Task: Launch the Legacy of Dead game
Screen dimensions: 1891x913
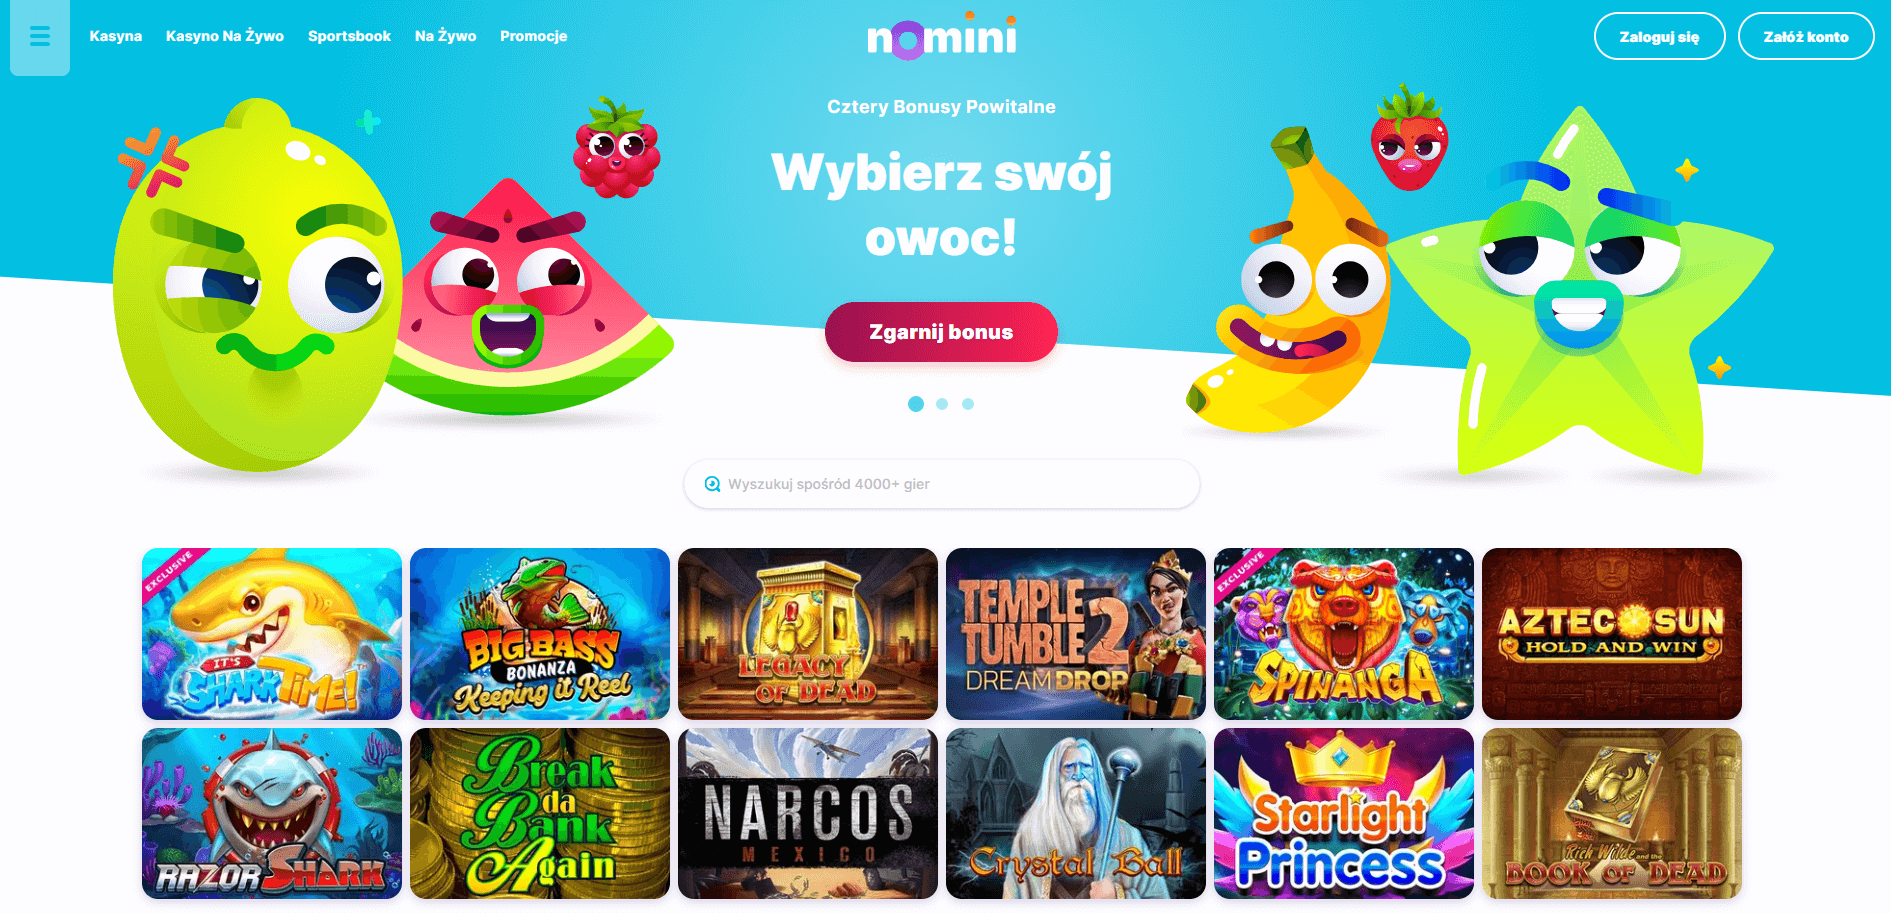Action: tap(808, 634)
